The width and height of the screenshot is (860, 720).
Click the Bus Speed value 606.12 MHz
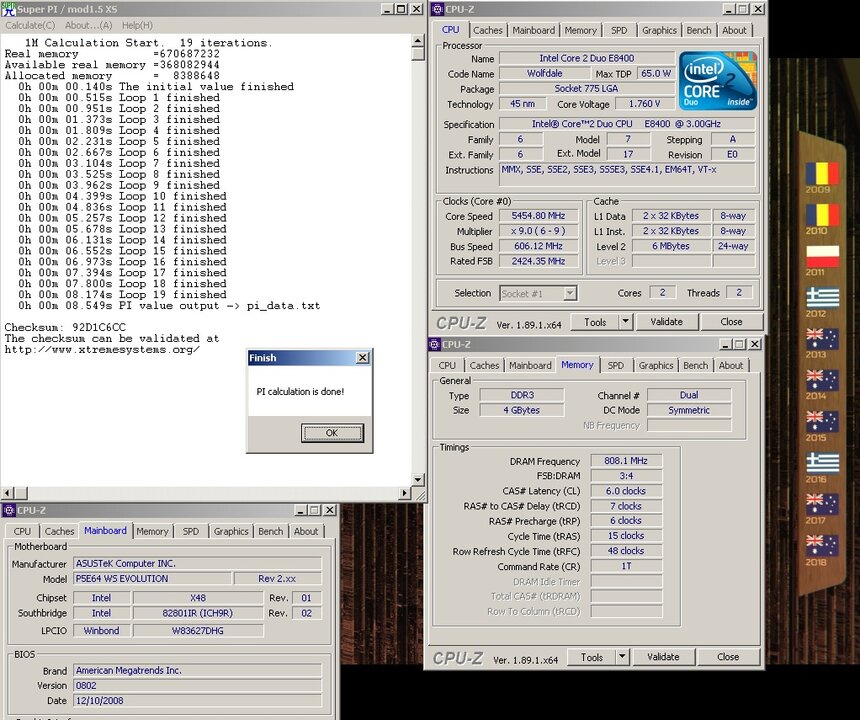(538, 246)
